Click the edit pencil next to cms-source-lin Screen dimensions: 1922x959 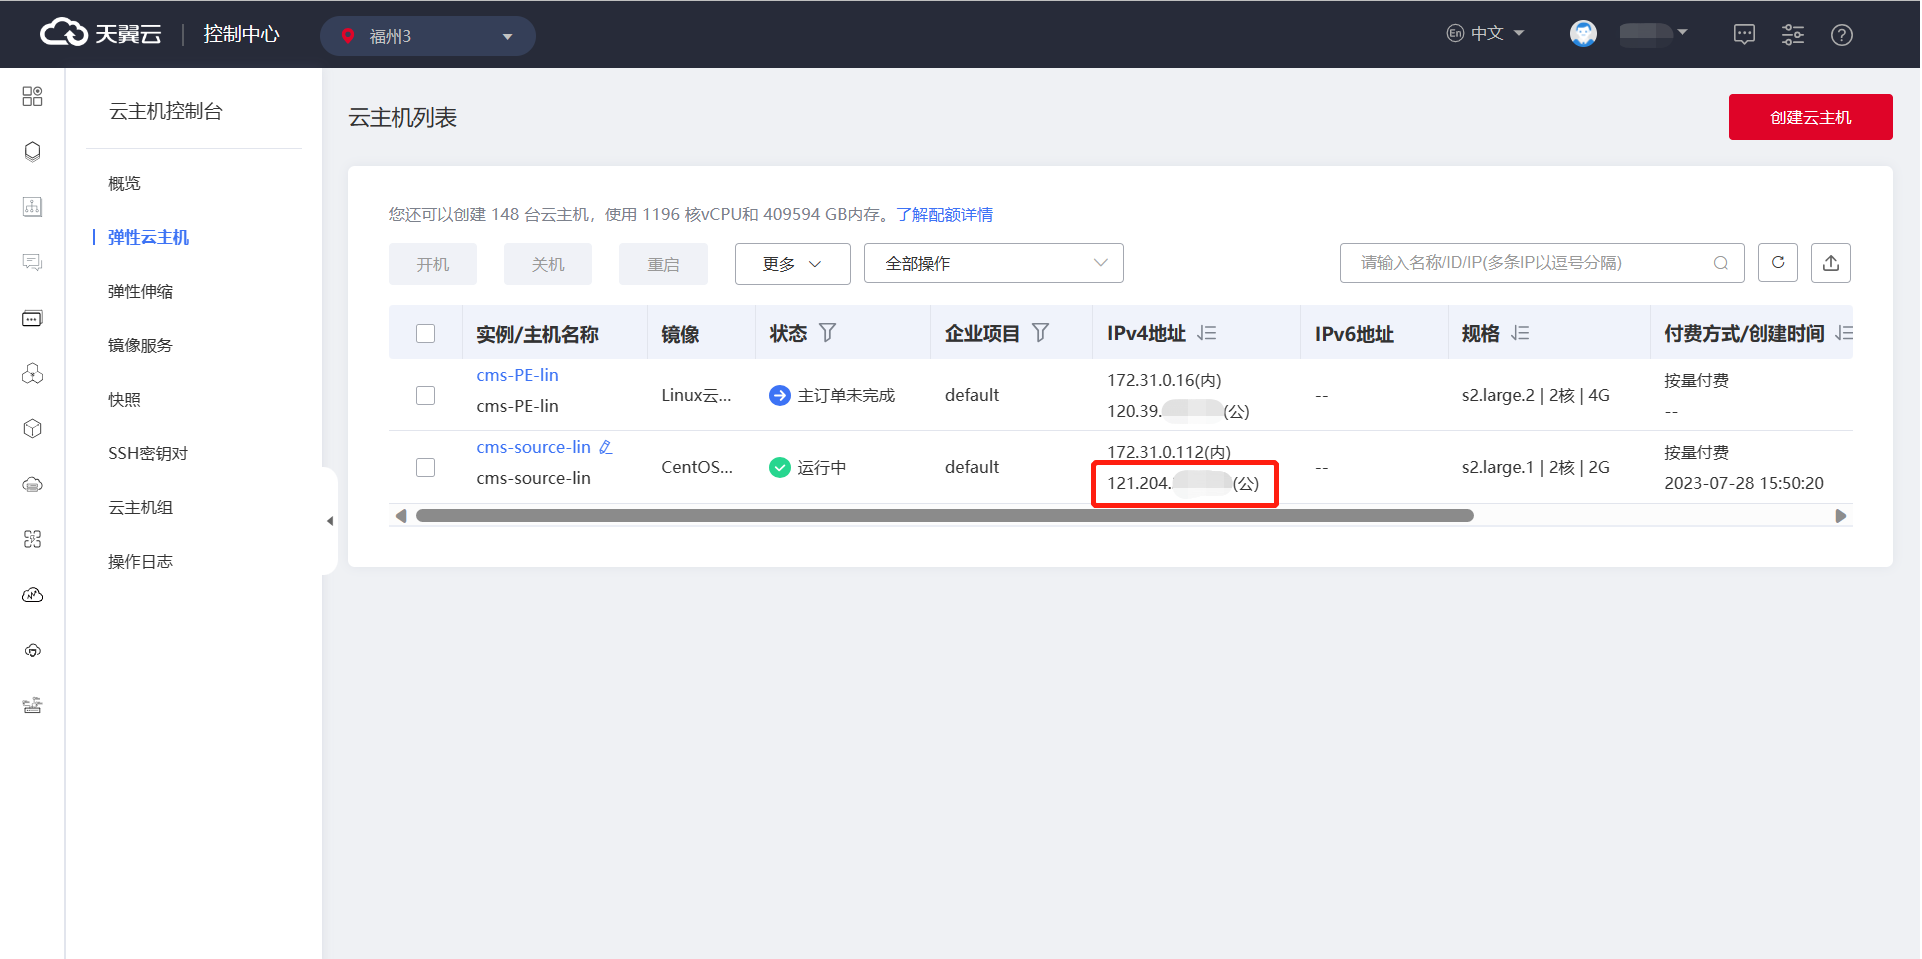tap(605, 447)
